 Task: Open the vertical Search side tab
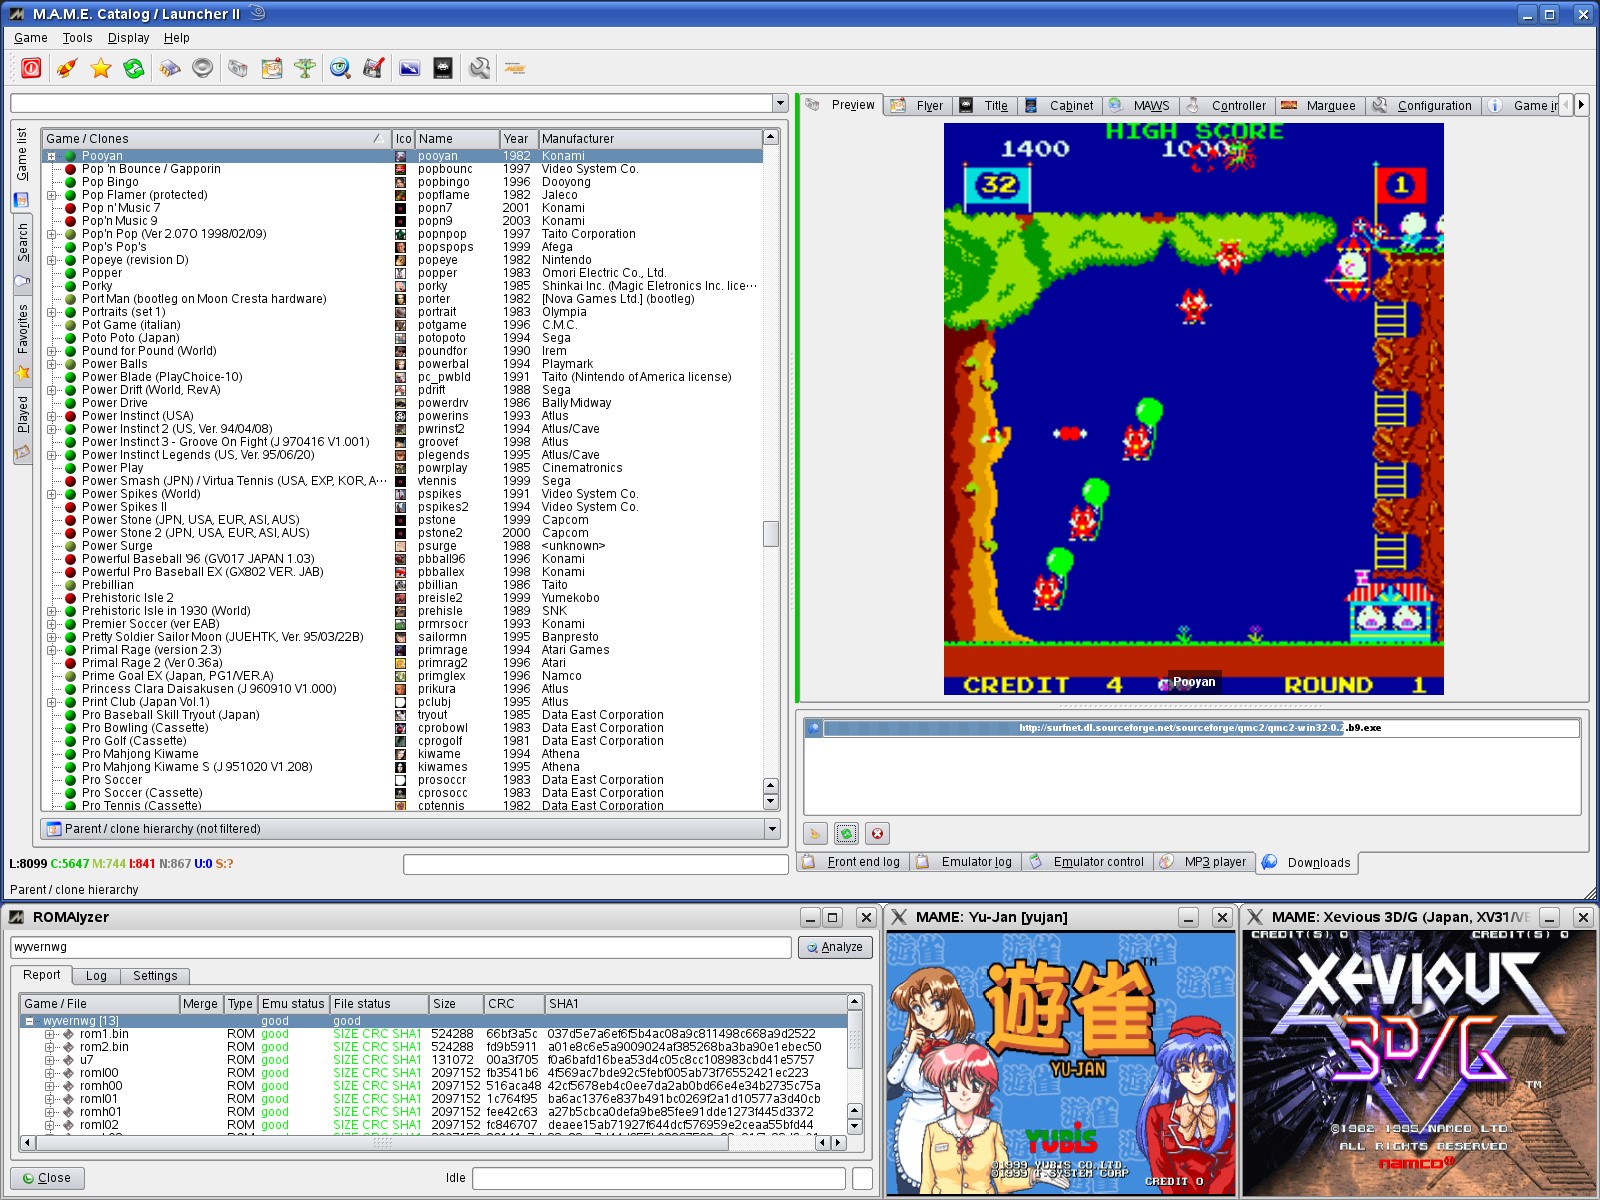(22, 254)
